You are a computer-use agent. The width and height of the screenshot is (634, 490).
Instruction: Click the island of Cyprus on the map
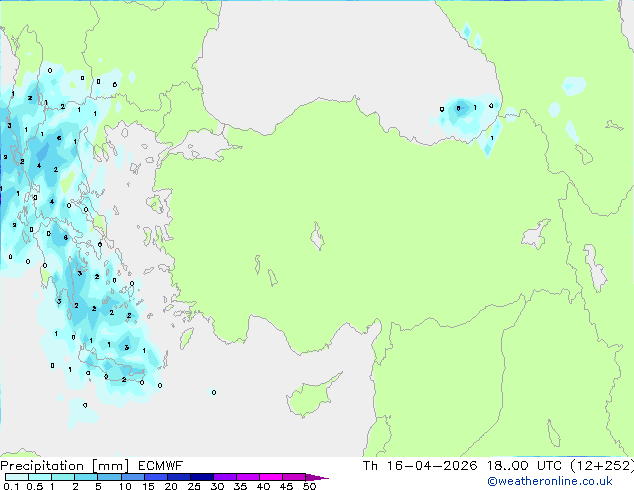309,398
